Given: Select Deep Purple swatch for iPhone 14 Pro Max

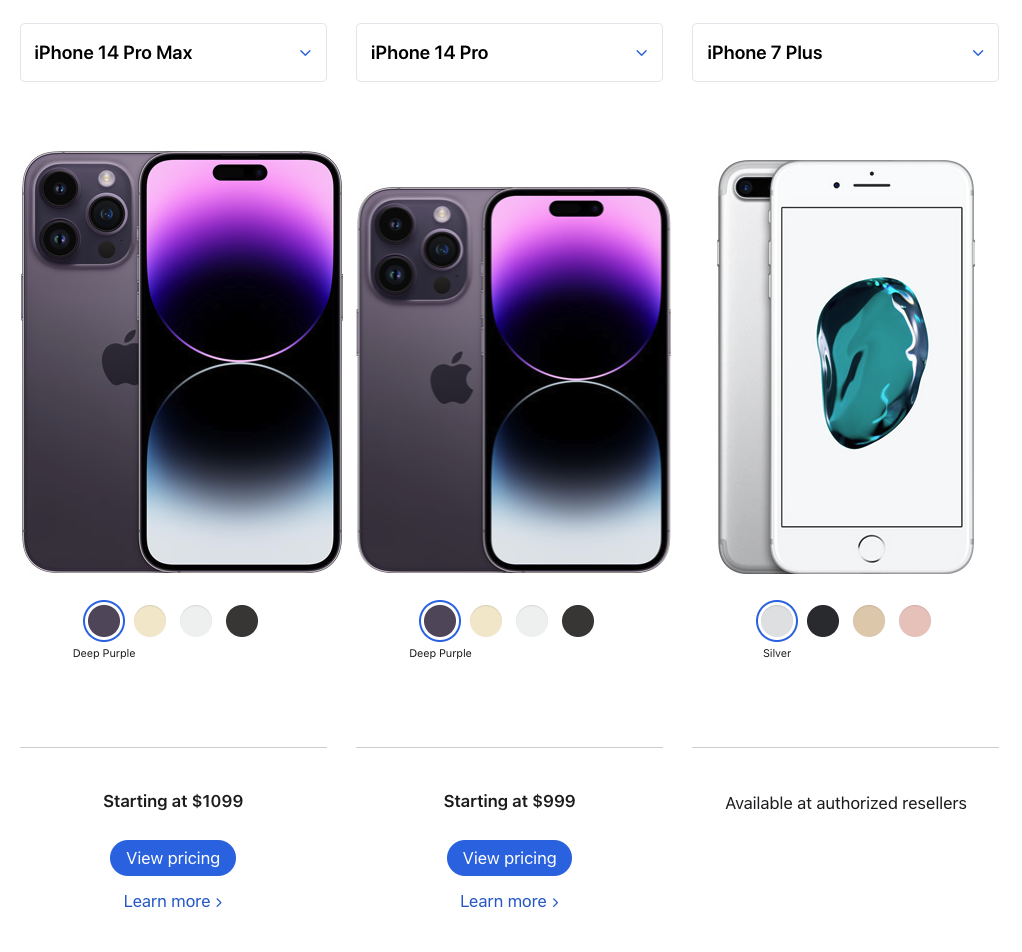Looking at the screenshot, I should (x=104, y=620).
